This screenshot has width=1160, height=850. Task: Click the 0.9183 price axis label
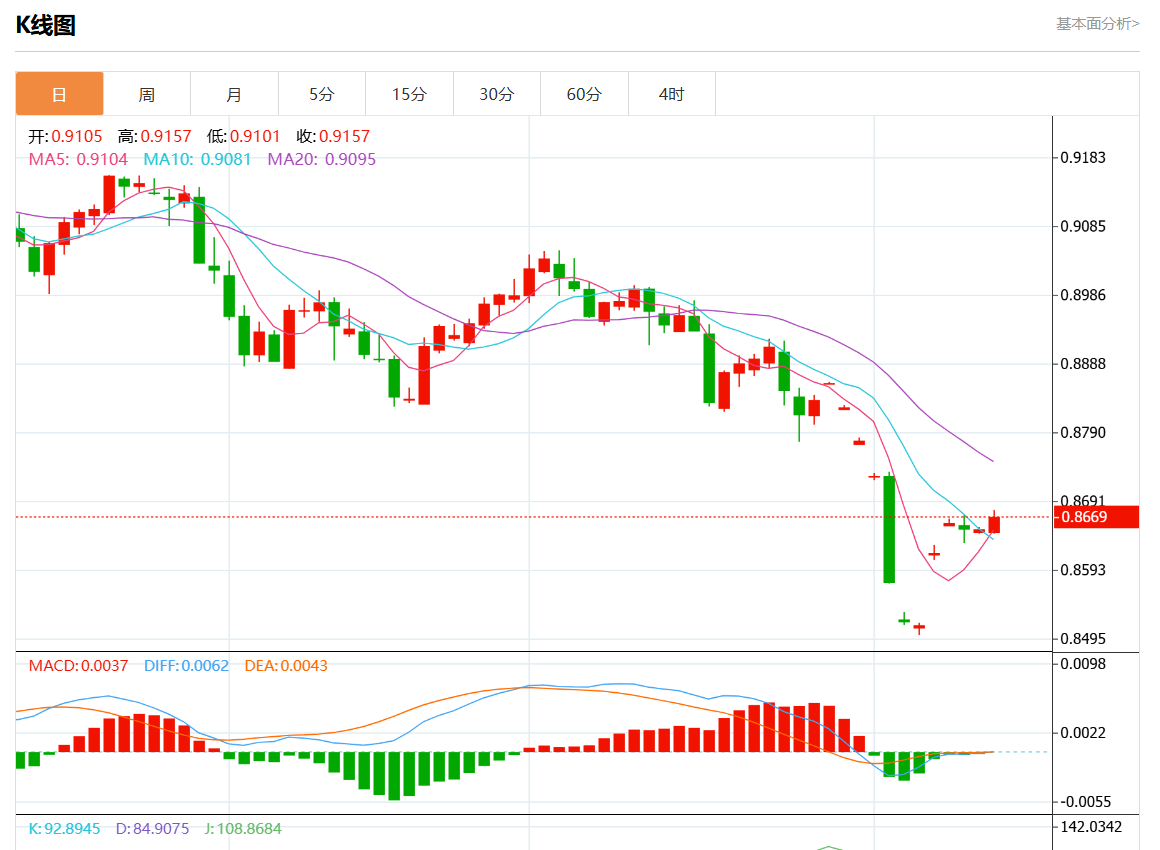click(1083, 158)
